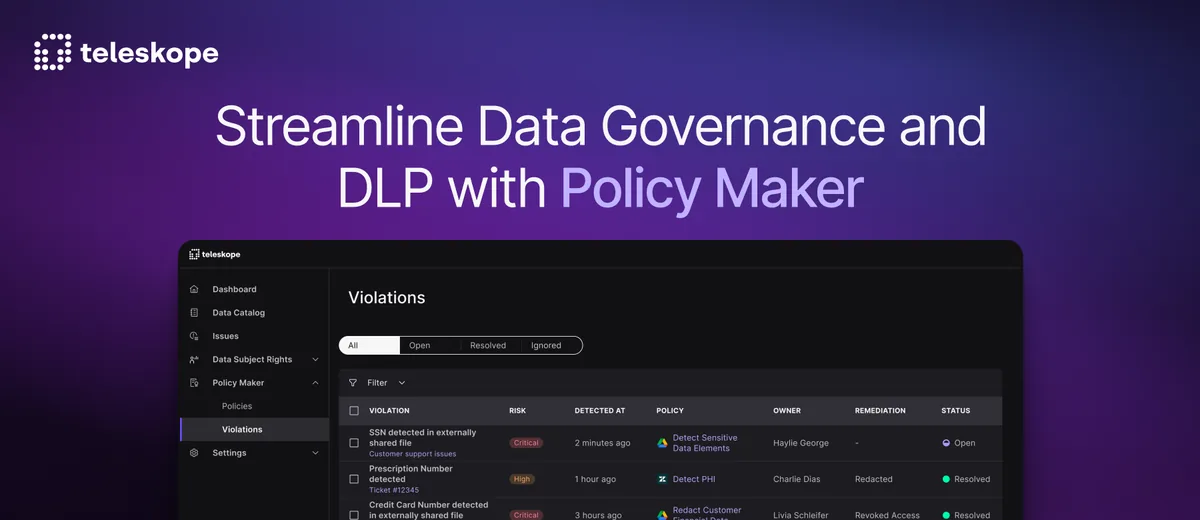Click the Policy Maker document icon

point(194,383)
